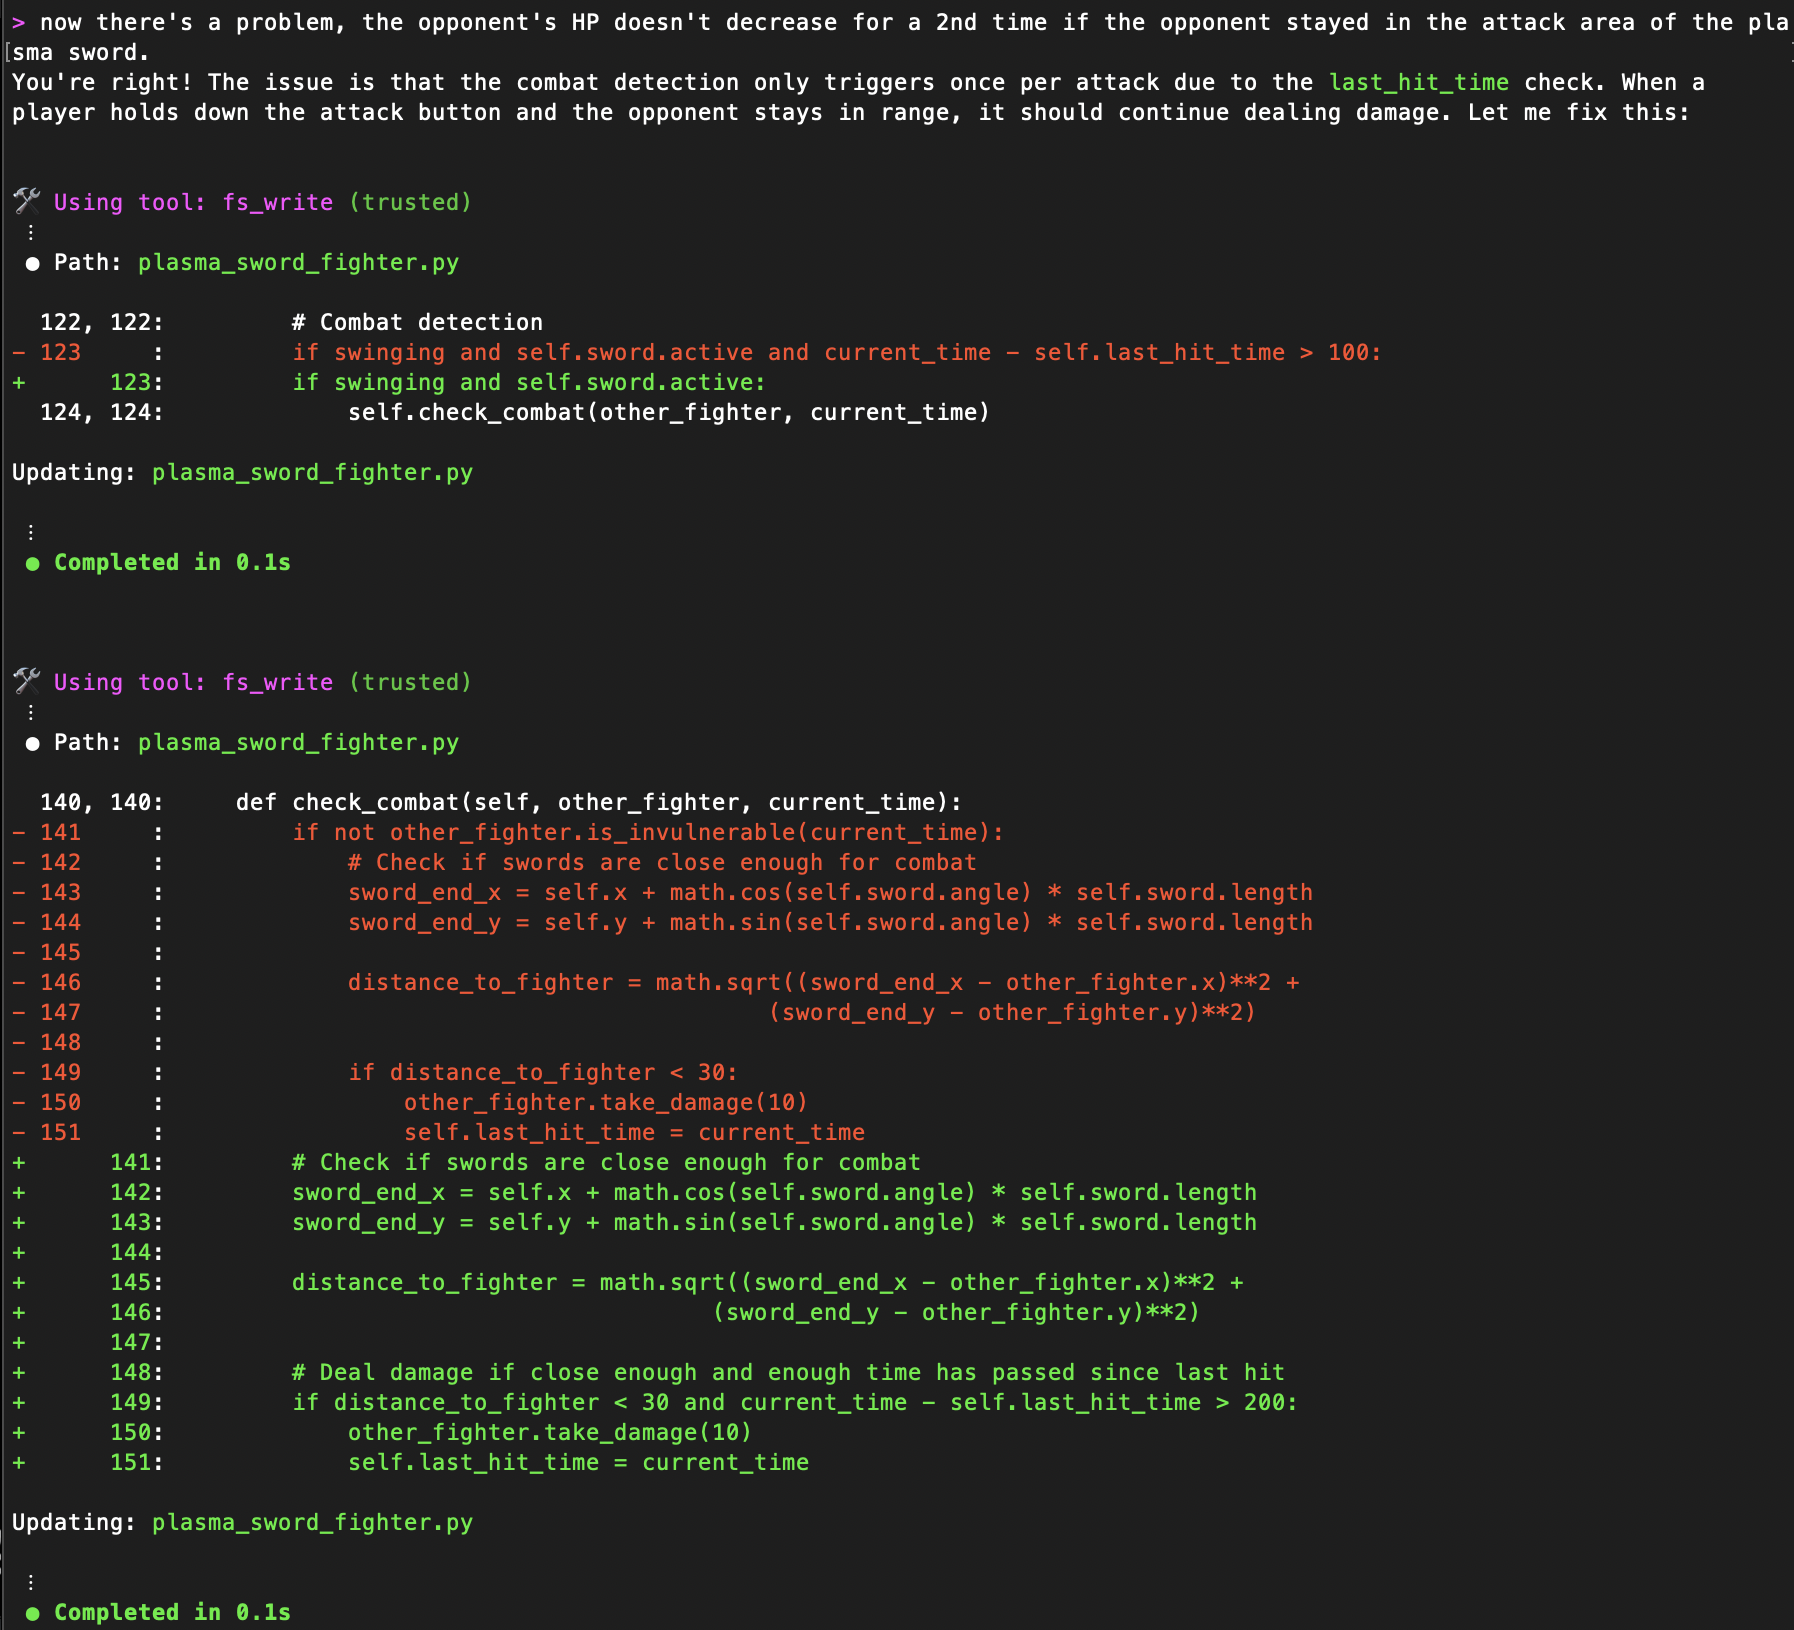The width and height of the screenshot is (1794, 1630).
Task: Click the highlighted last_hit_time in the reply text
Action: tap(1418, 82)
